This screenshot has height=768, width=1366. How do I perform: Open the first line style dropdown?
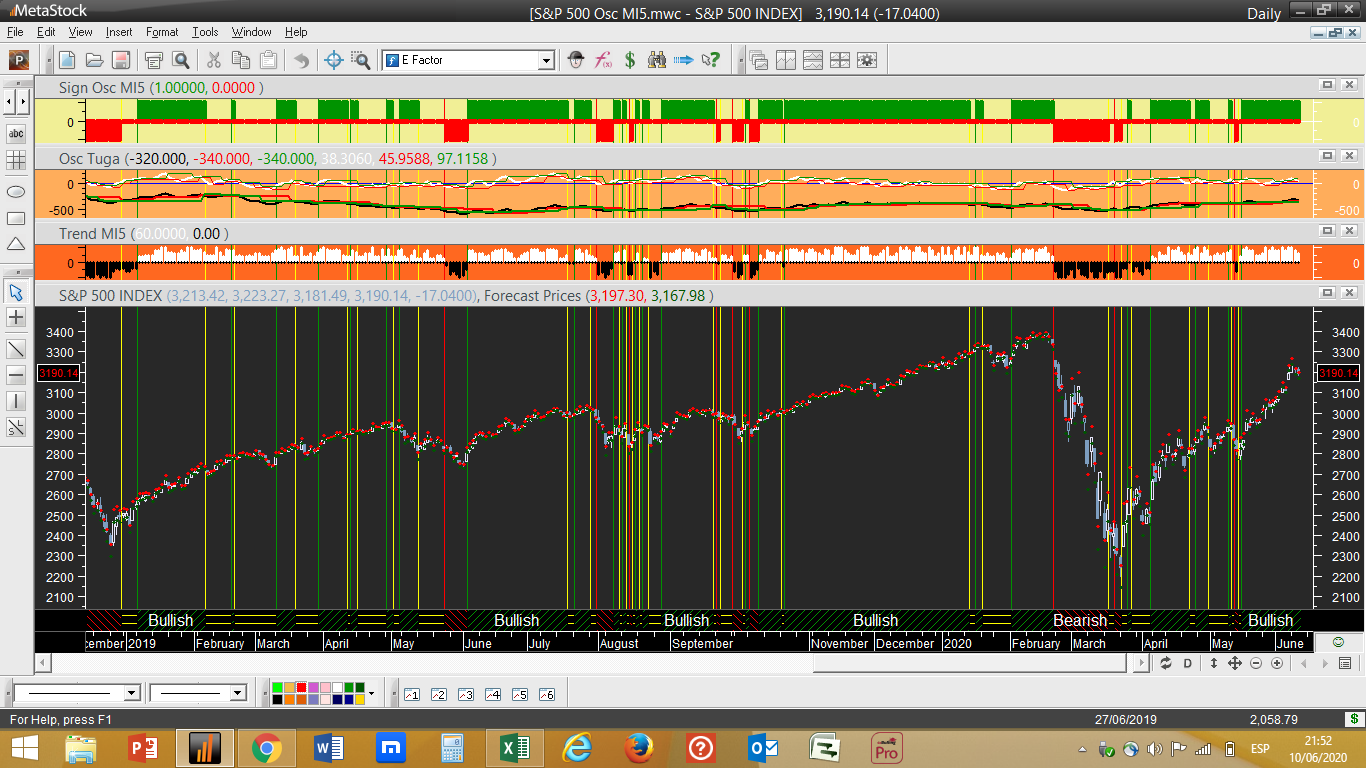click(131, 693)
